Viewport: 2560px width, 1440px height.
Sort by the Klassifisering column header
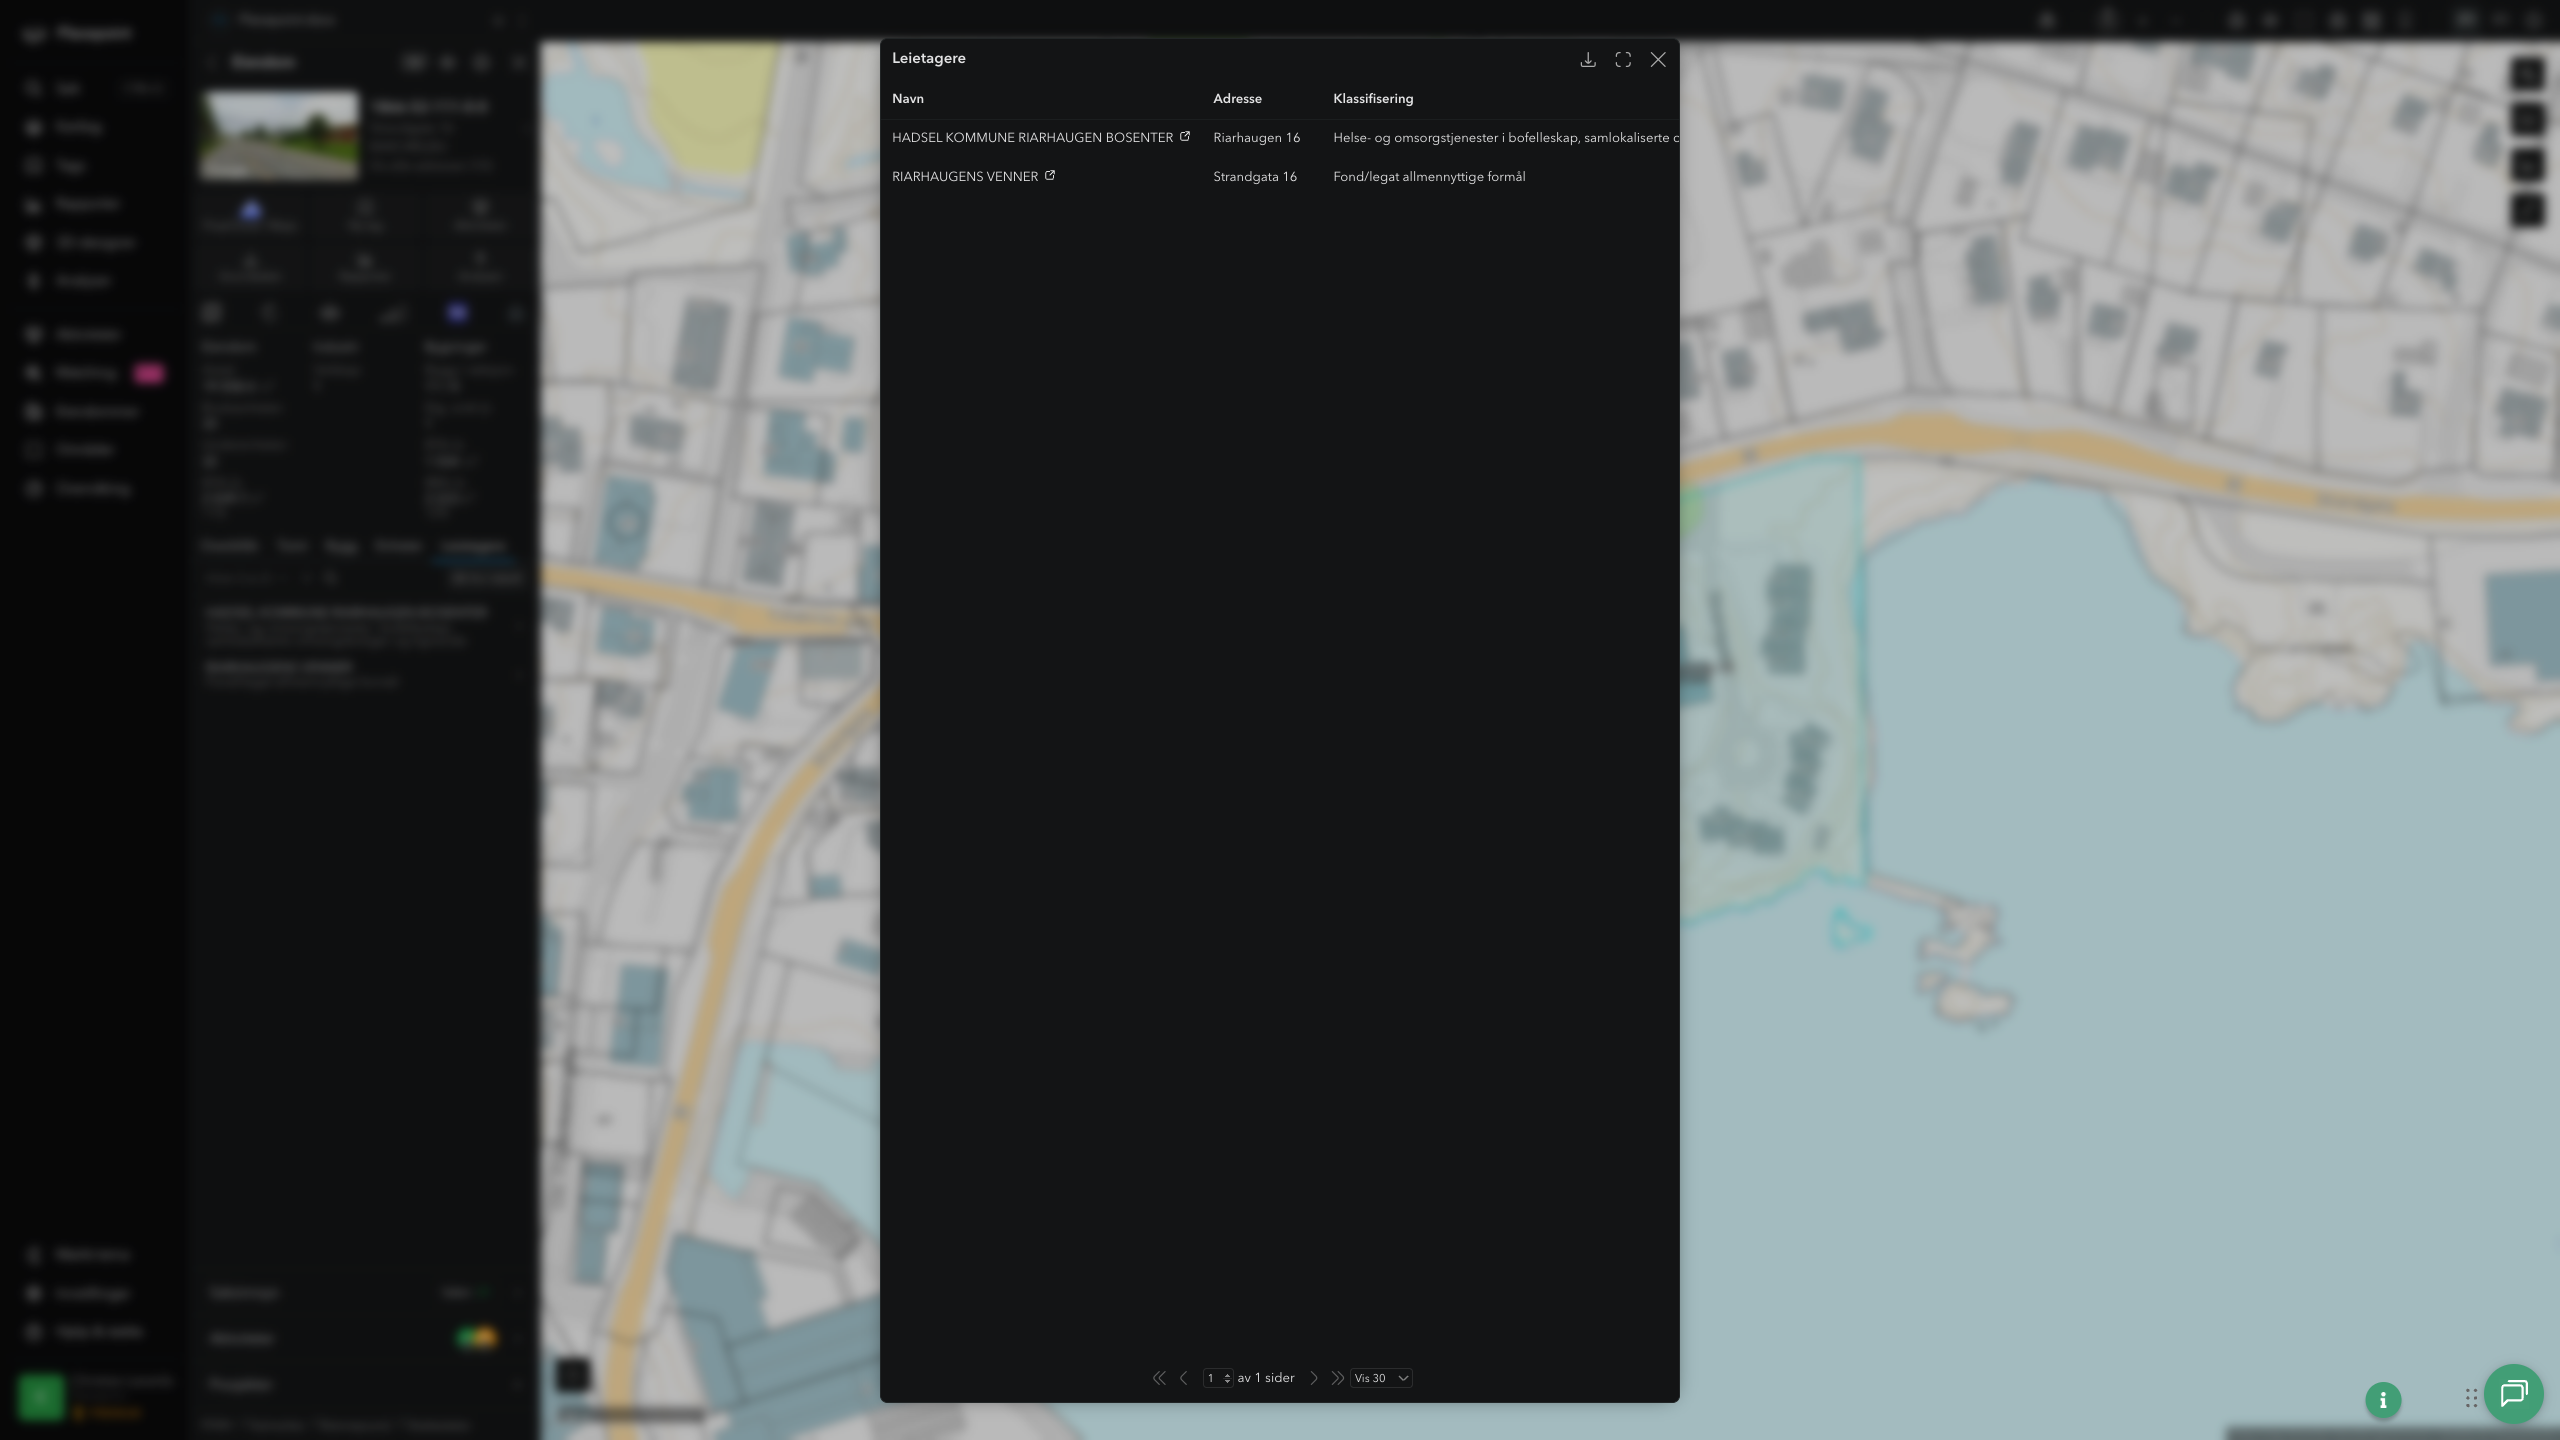click(x=1373, y=98)
